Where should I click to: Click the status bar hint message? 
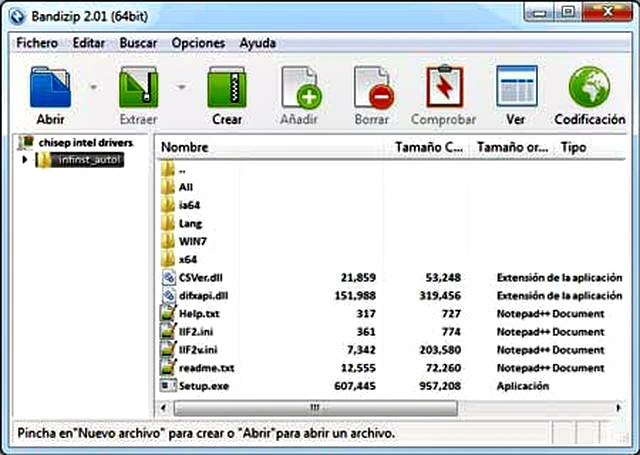(206, 433)
